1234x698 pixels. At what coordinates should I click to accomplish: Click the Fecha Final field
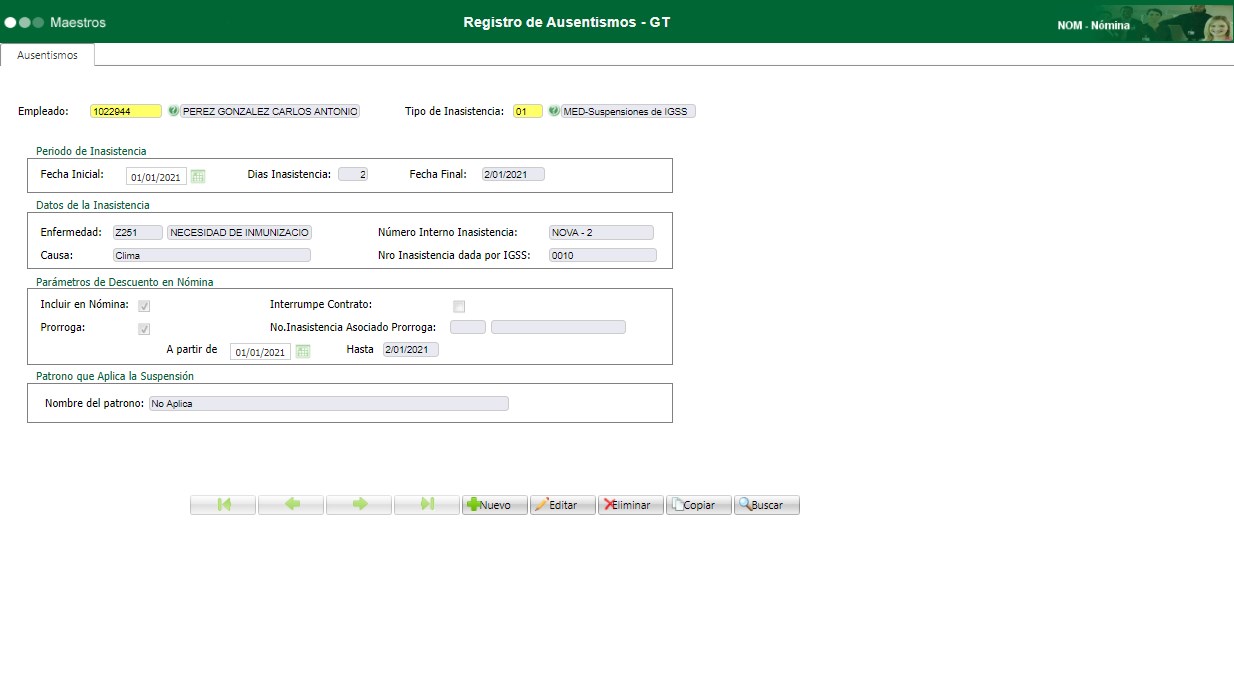point(513,174)
